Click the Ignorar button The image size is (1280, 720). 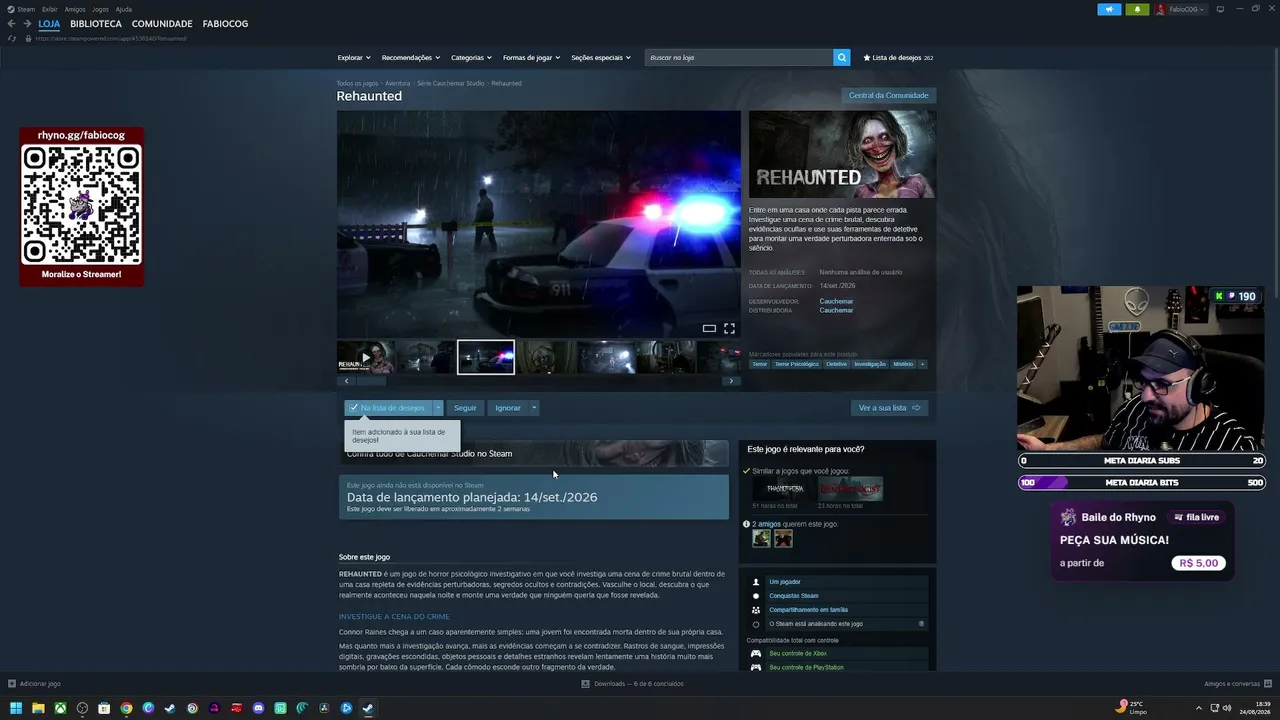coord(508,408)
